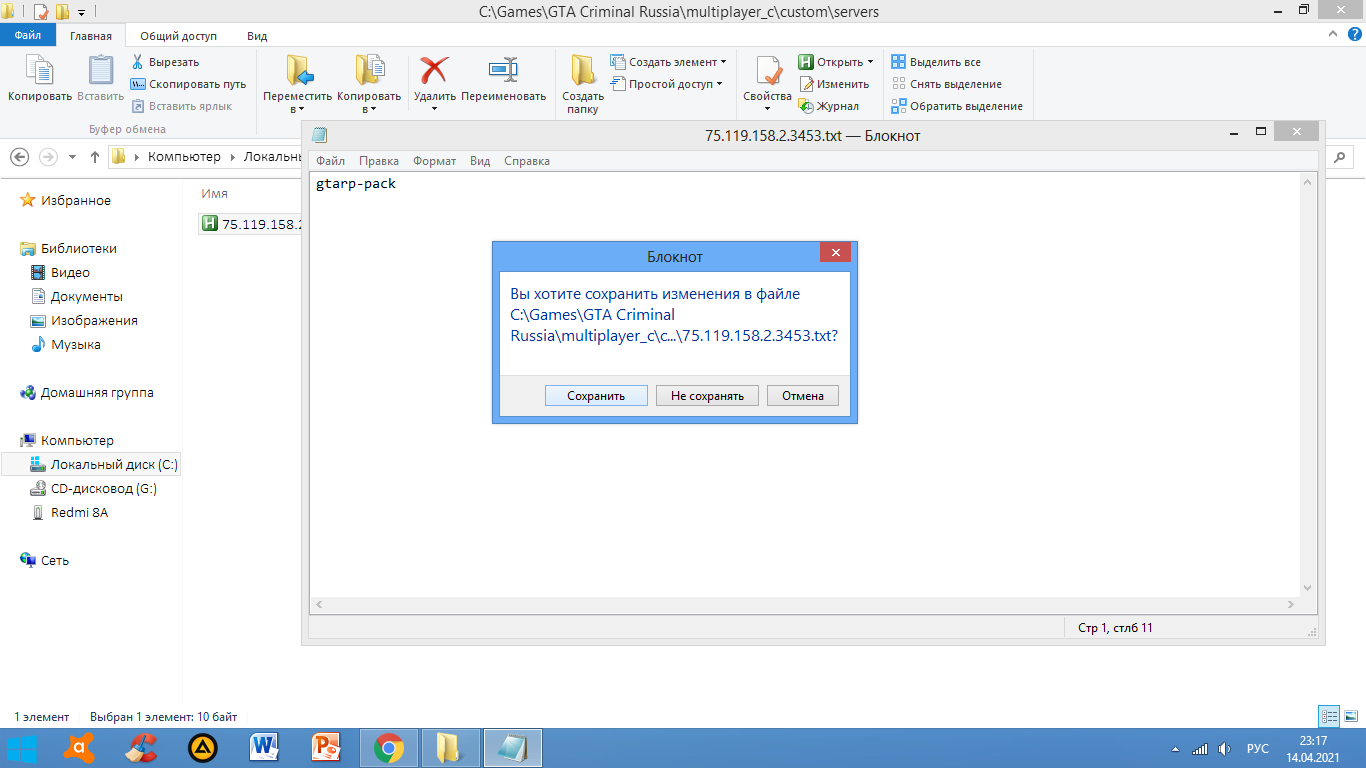Expand the Открыть dropdown arrow
Image resolution: width=1366 pixels, height=768 pixels.
click(x=870, y=62)
